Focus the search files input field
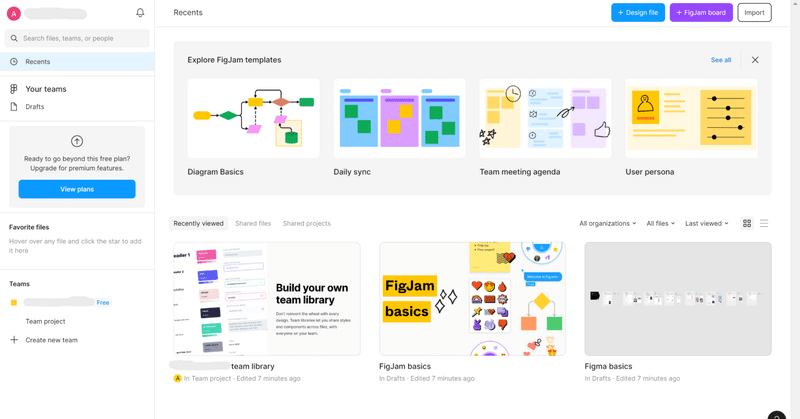Viewport: 800px width, 419px height. 77,38
